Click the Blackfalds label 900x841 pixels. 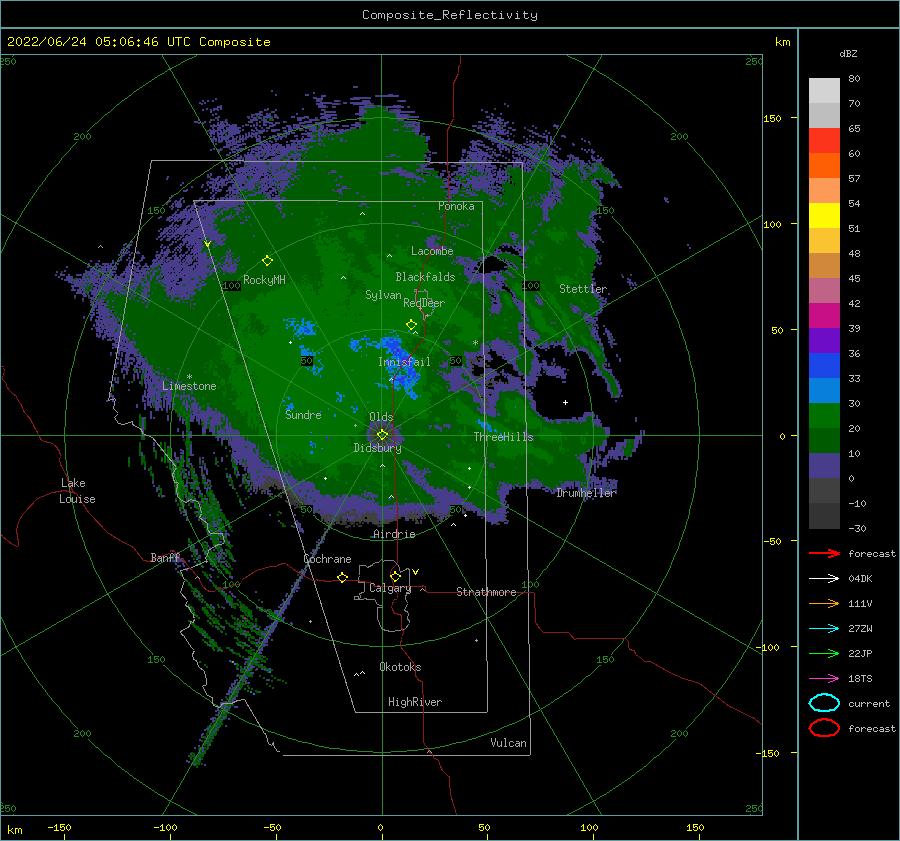pyautogui.click(x=425, y=277)
